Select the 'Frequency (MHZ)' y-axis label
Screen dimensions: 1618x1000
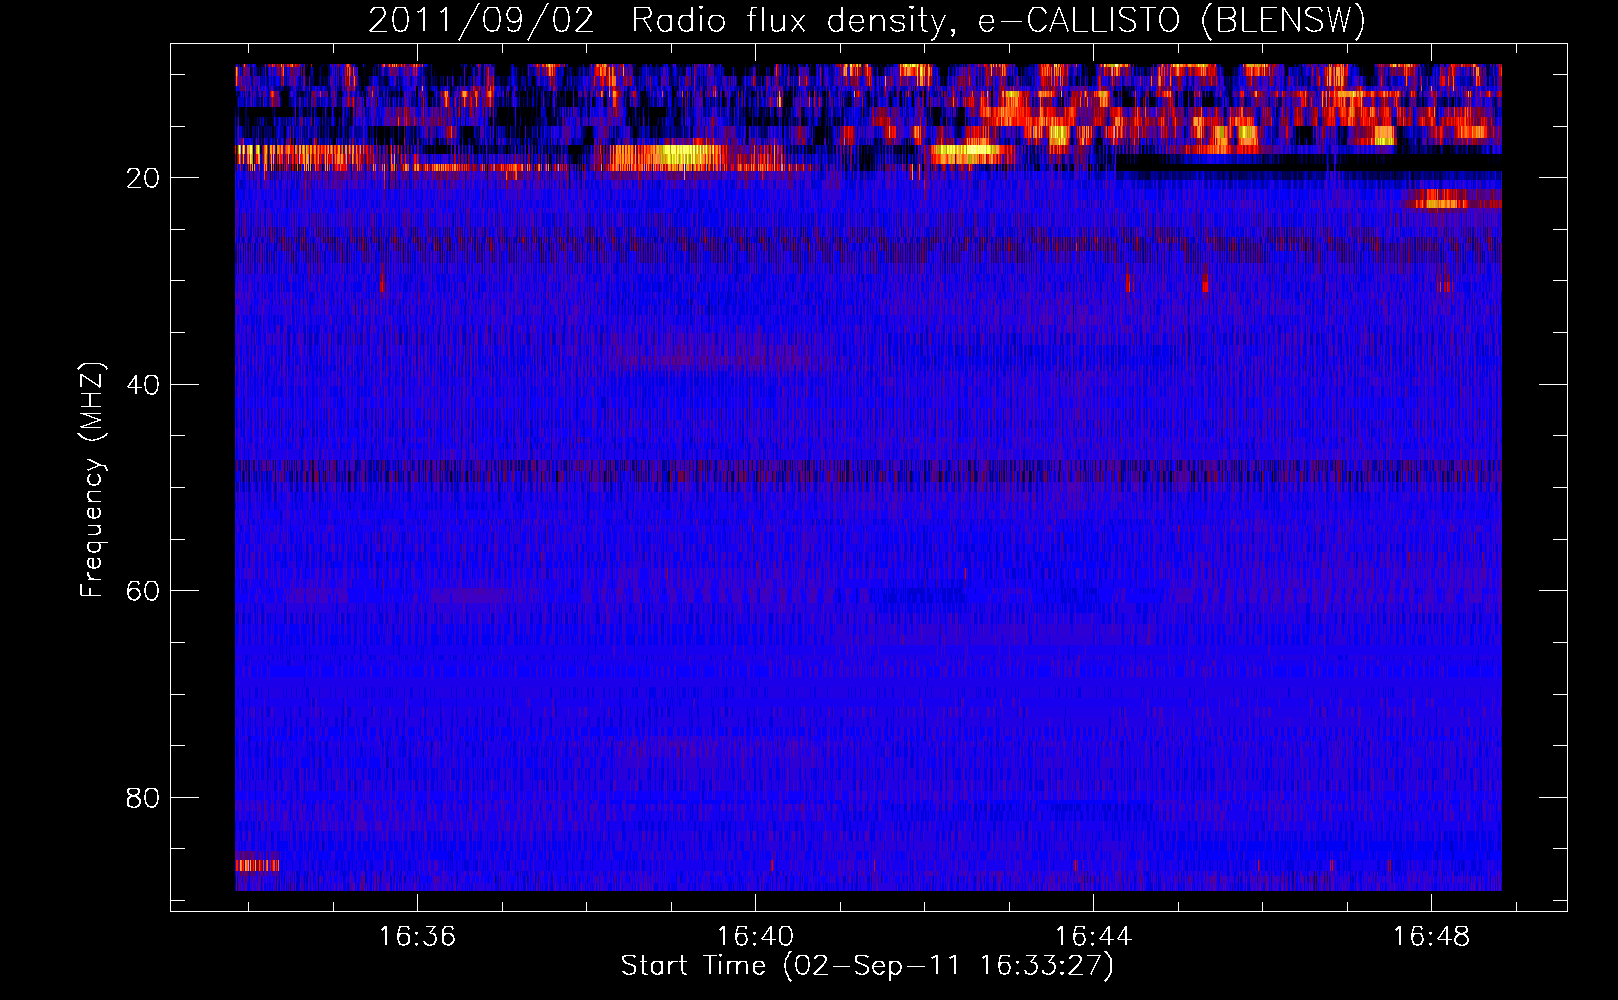91,480
